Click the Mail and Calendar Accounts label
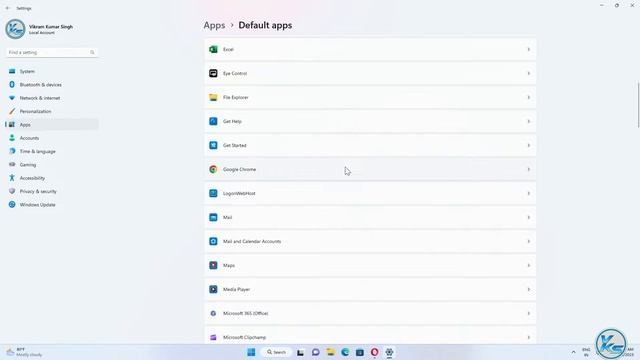This screenshot has height=360, width=640. (252, 242)
